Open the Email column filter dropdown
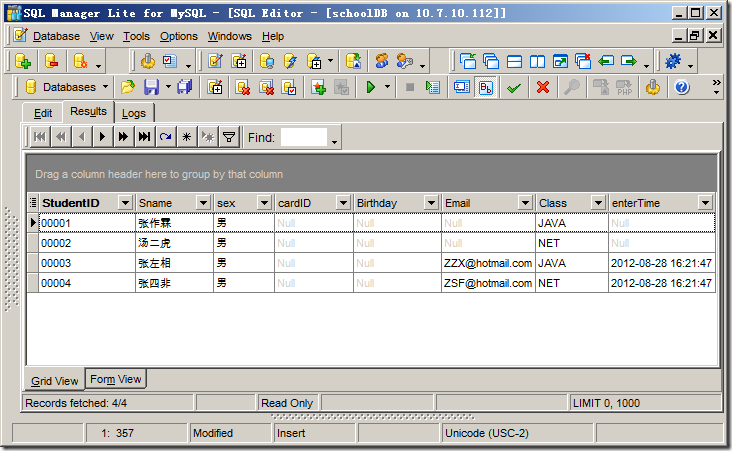Image resolution: width=732 pixels, height=451 pixels. tap(525, 203)
